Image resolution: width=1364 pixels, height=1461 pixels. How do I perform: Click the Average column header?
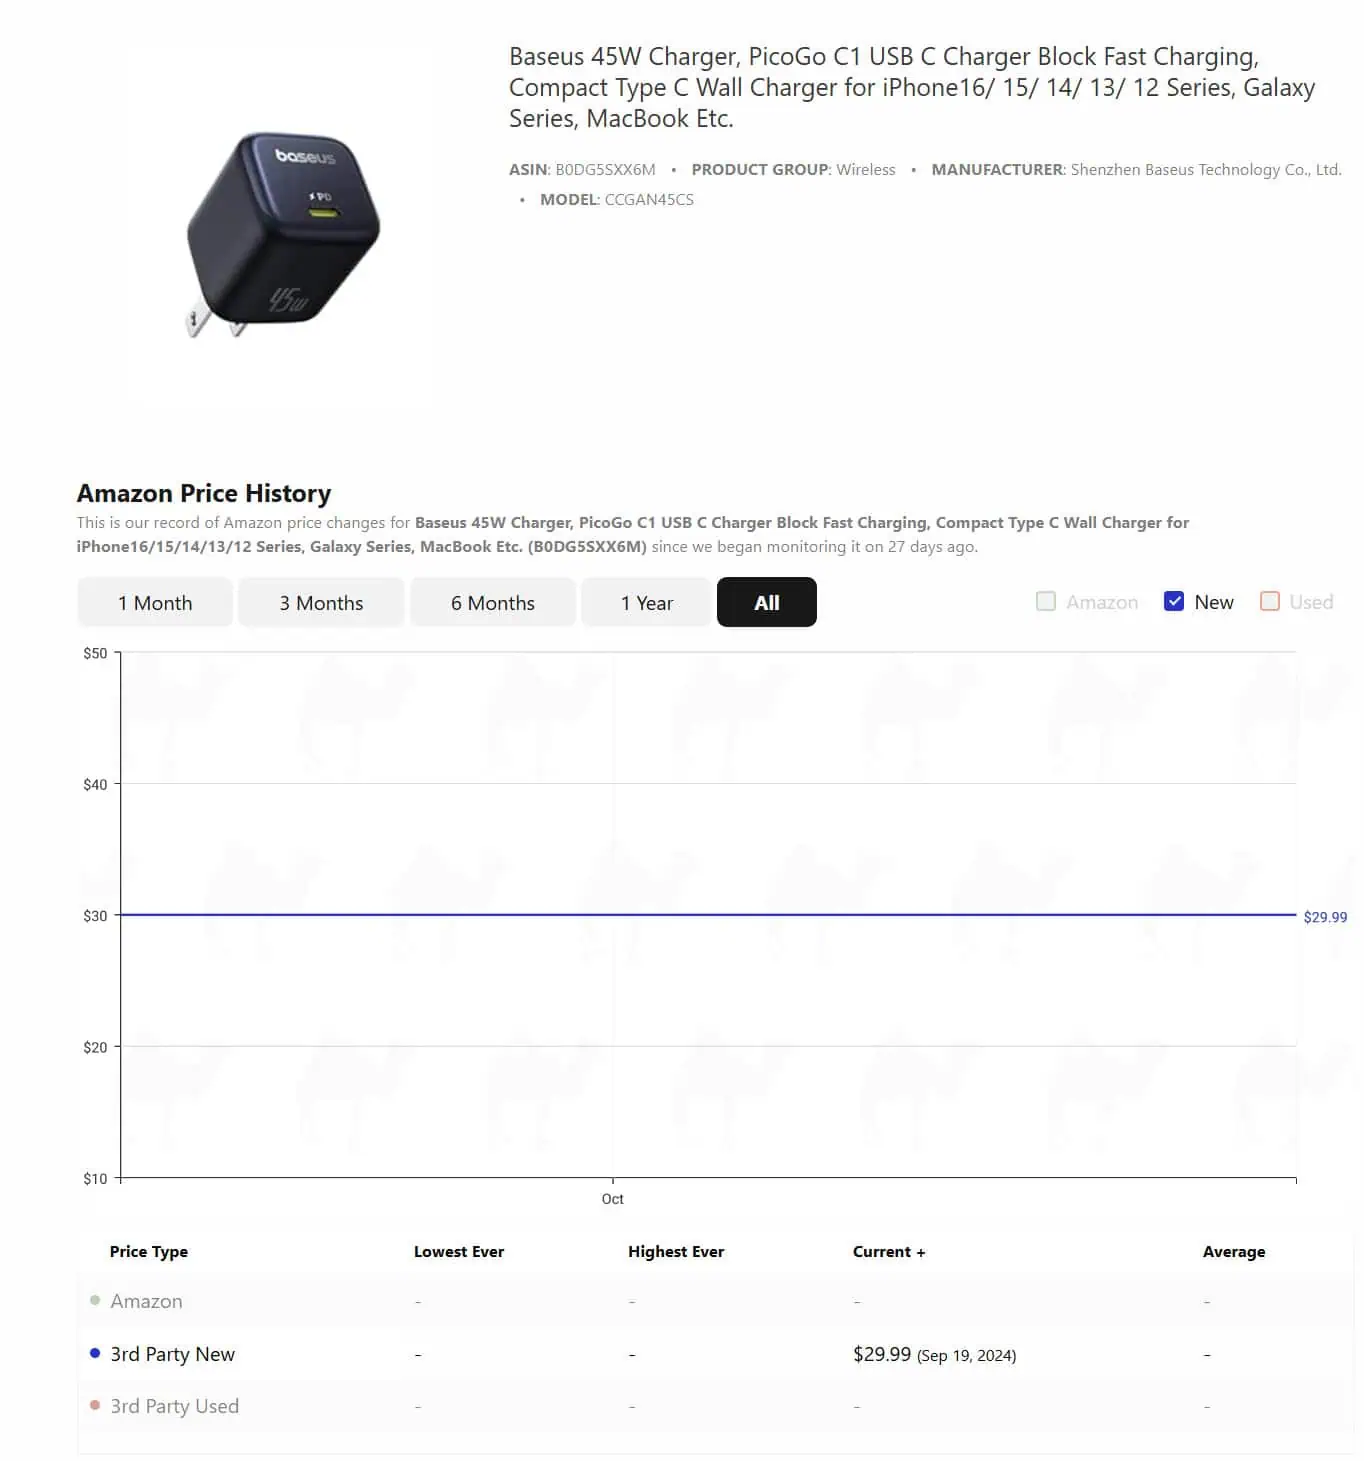coord(1234,1252)
